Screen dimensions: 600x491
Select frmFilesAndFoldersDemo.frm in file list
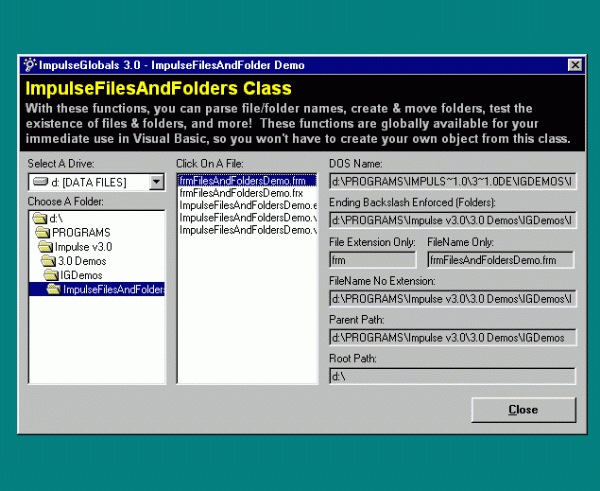pyautogui.click(x=247, y=181)
